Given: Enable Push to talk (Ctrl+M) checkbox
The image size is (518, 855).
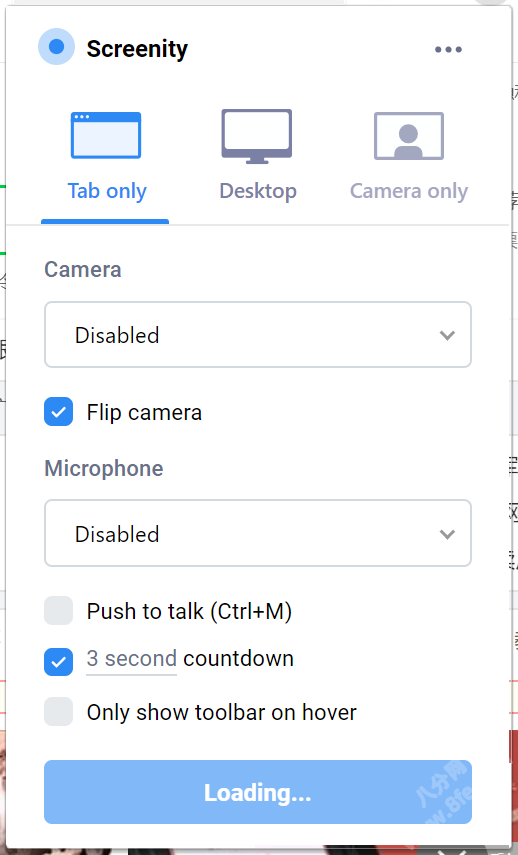Looking at the screenshot, I should (x=58, y=610).
